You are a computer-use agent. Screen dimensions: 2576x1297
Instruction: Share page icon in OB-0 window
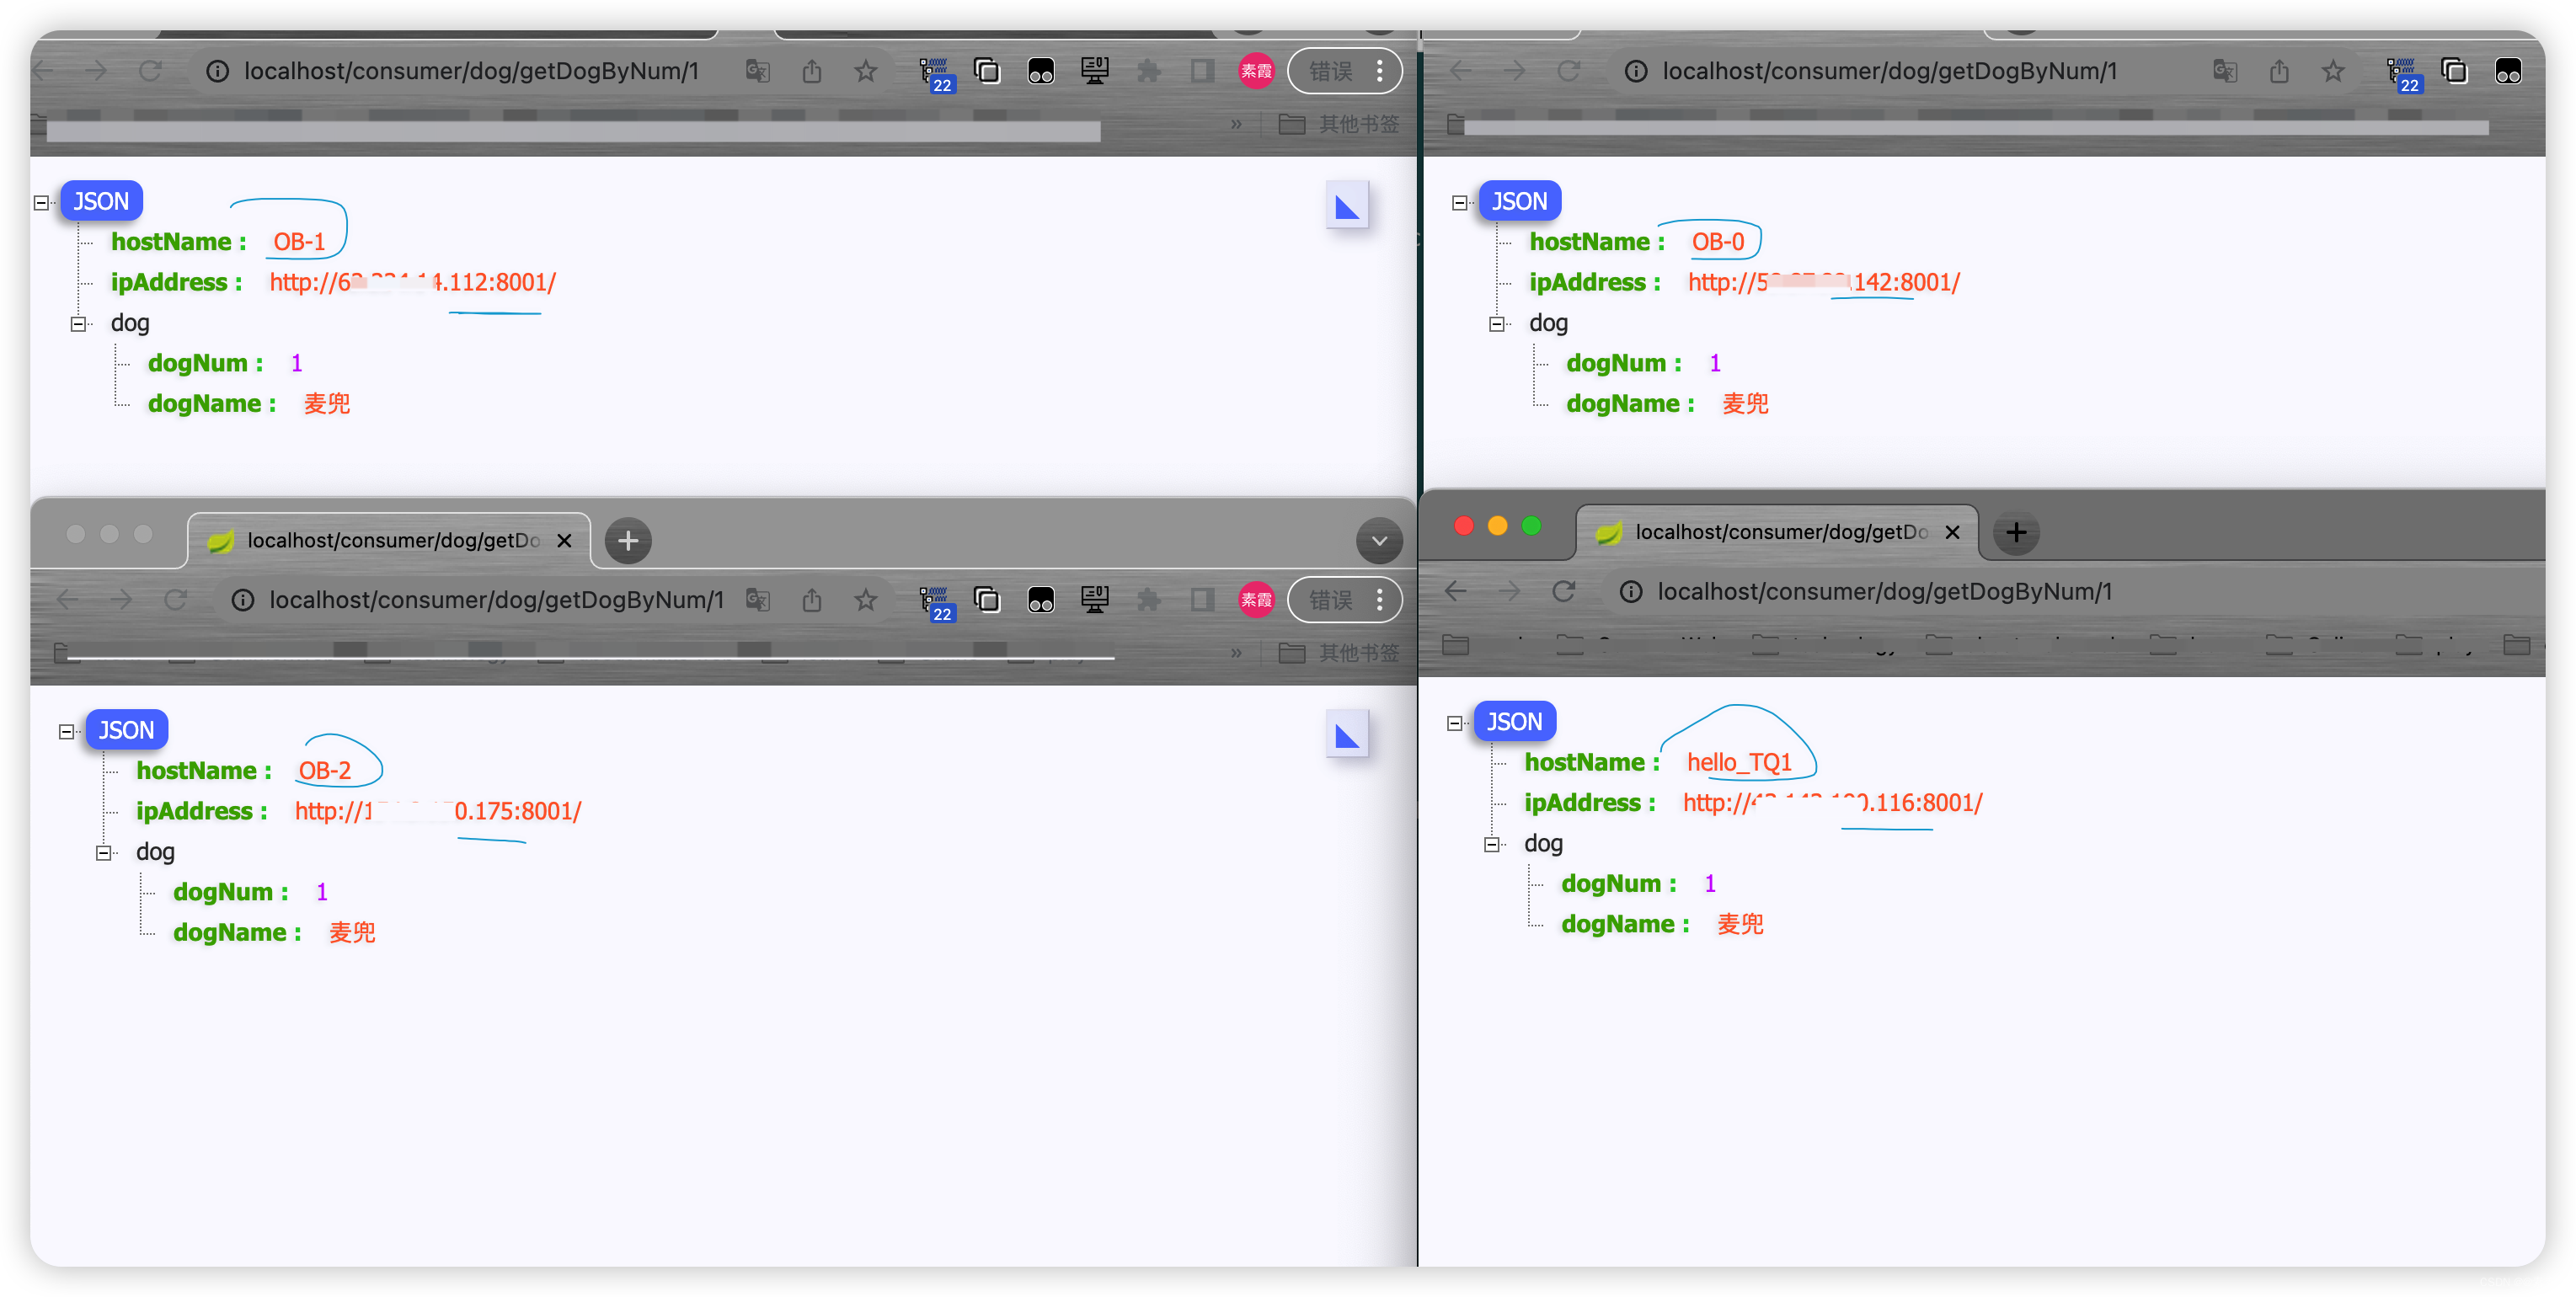2279,71
